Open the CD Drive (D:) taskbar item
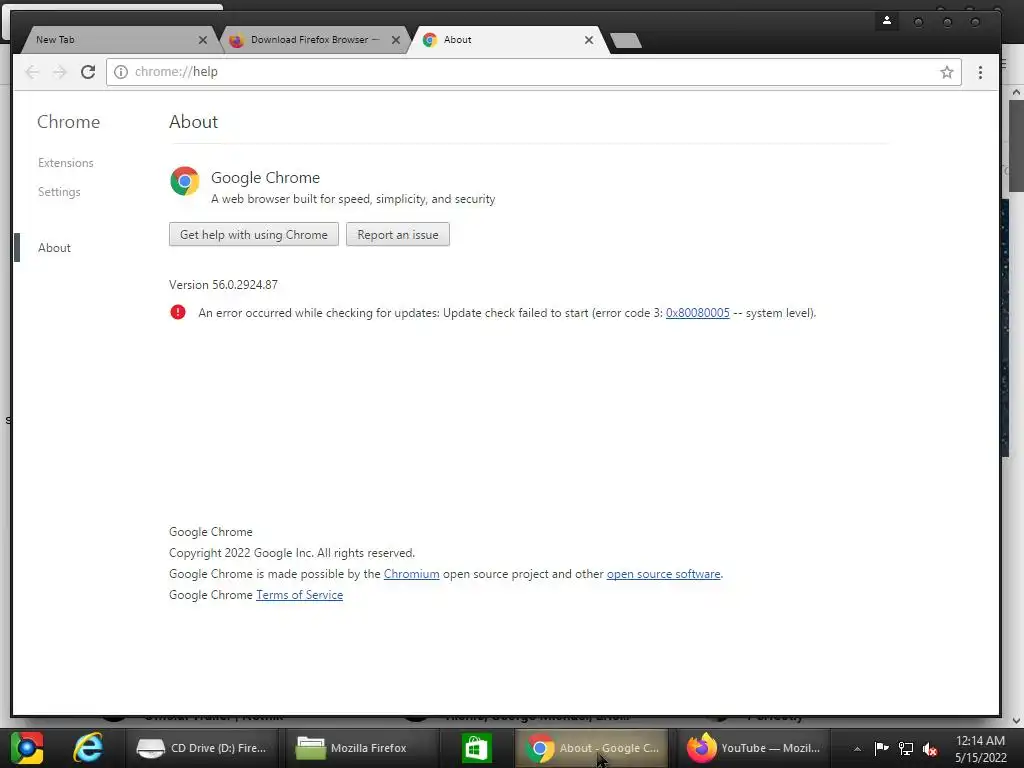 [201, 748]
